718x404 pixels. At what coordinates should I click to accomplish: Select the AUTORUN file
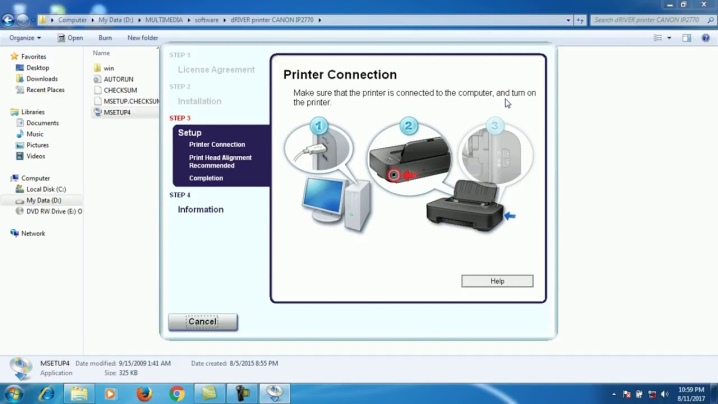(118, 79)
